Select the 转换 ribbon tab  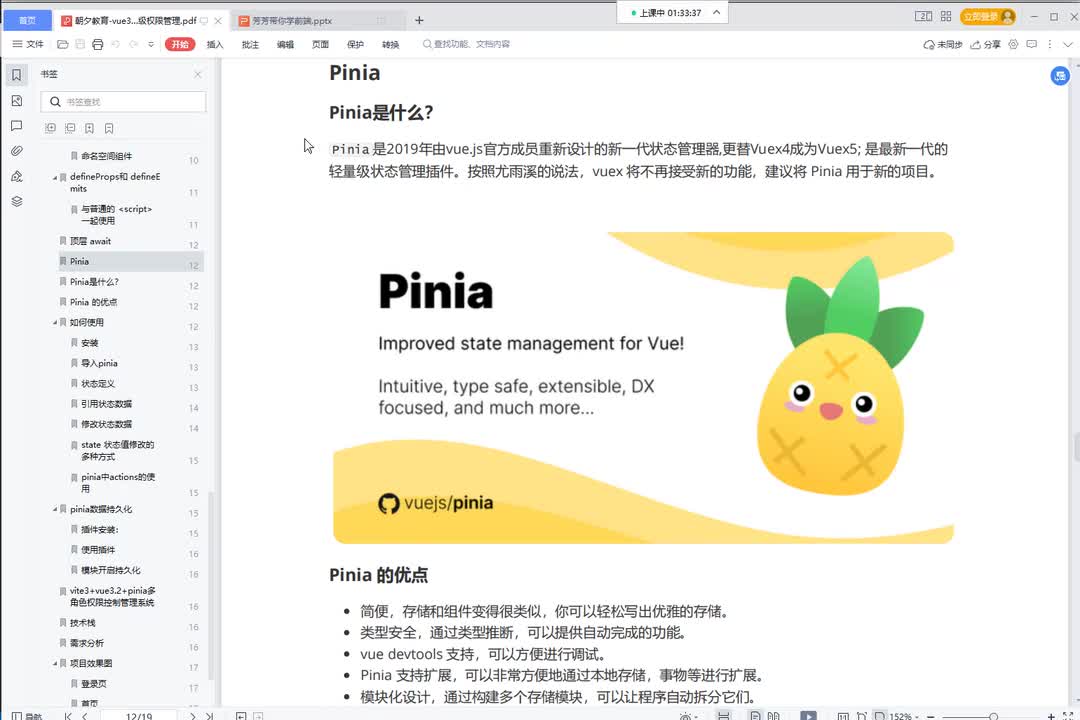391,45
